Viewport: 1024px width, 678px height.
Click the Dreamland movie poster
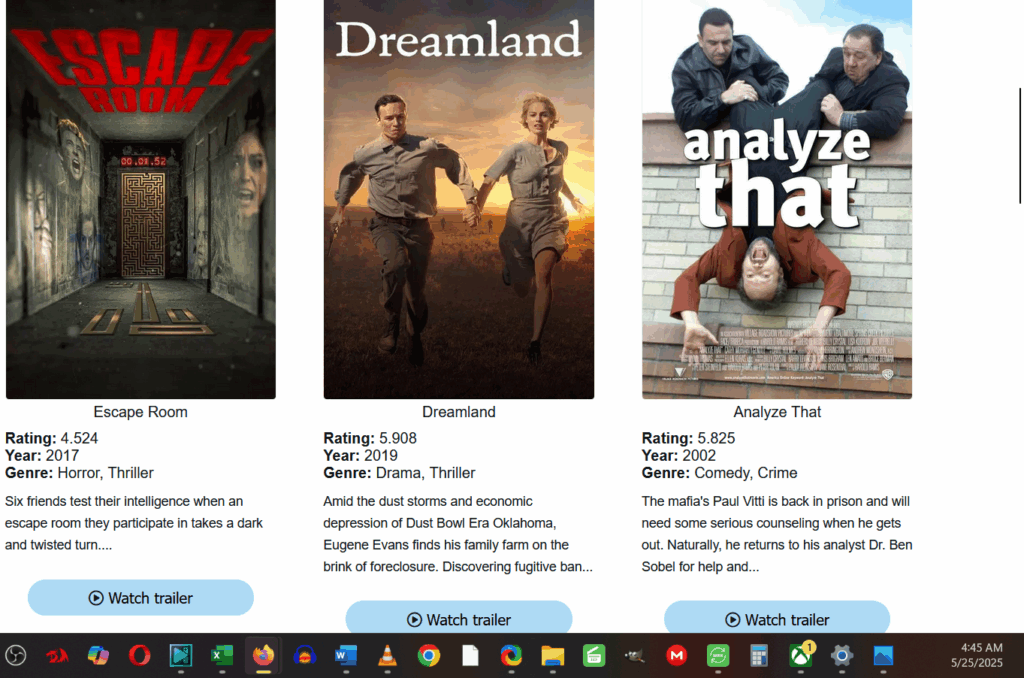pyautogui.click(x=459, y=199)
